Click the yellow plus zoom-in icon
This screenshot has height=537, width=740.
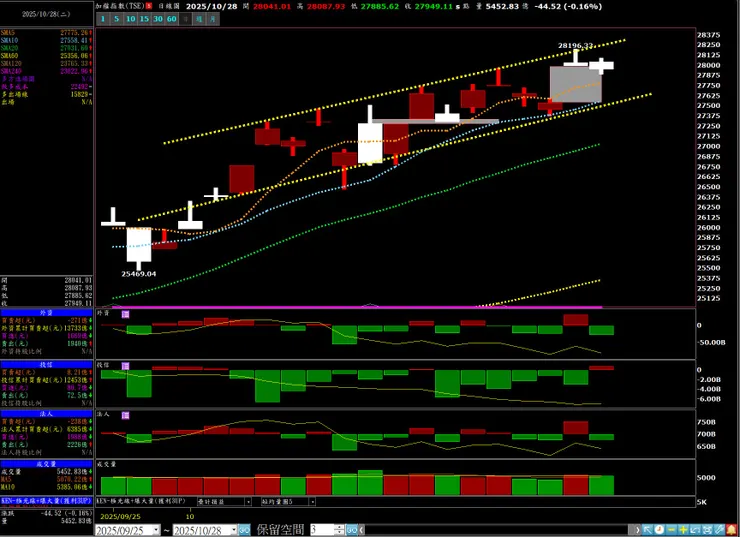[x=683, y=530]
